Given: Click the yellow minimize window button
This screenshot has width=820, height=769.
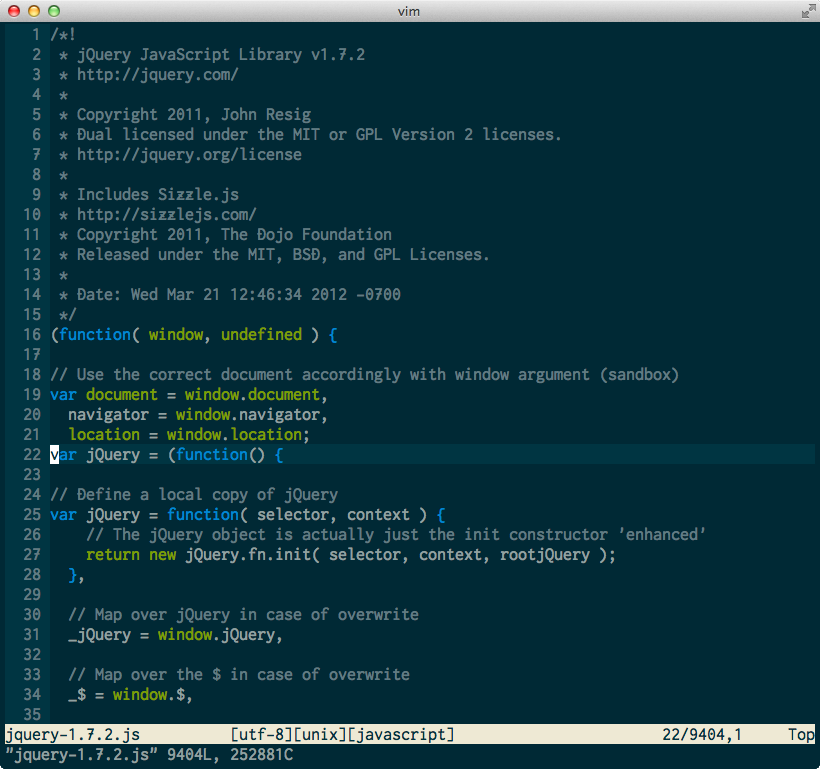Looking at the screenshot, I should click(34, 11).
